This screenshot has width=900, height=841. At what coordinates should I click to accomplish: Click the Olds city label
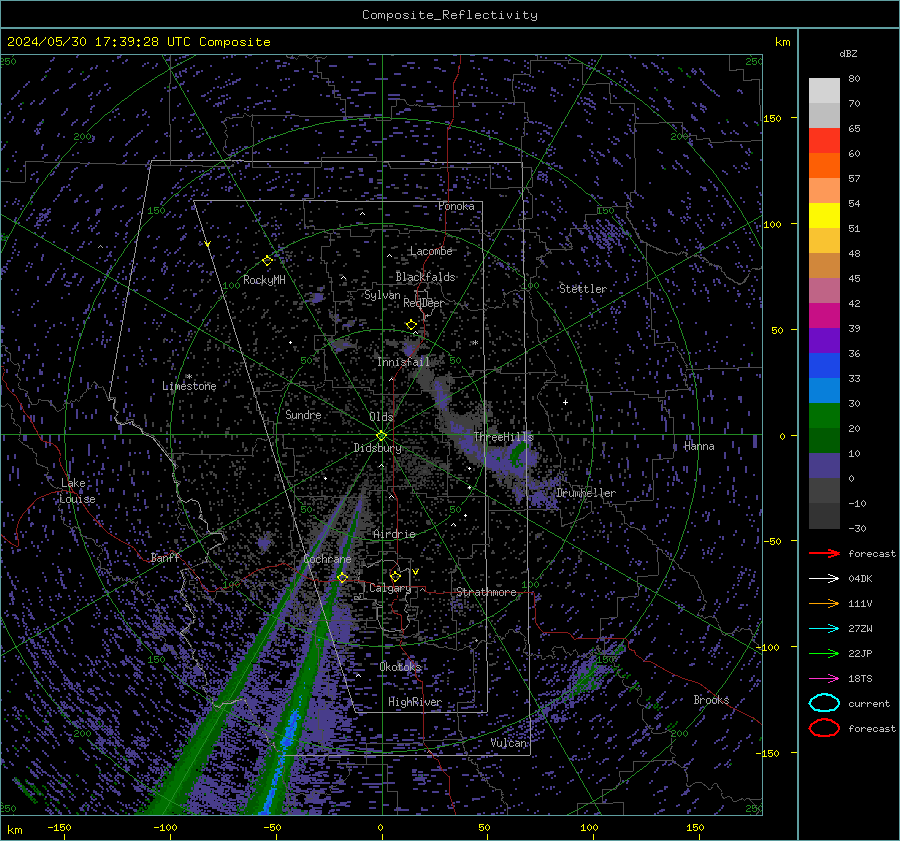point(381,417)
